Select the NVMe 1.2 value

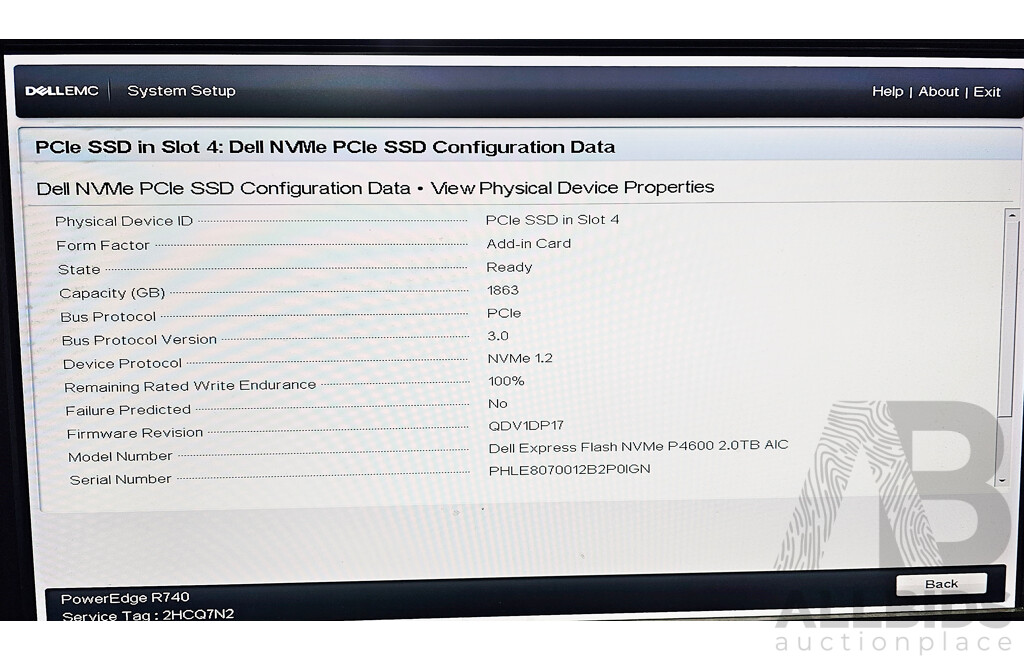tap(520, 358)
